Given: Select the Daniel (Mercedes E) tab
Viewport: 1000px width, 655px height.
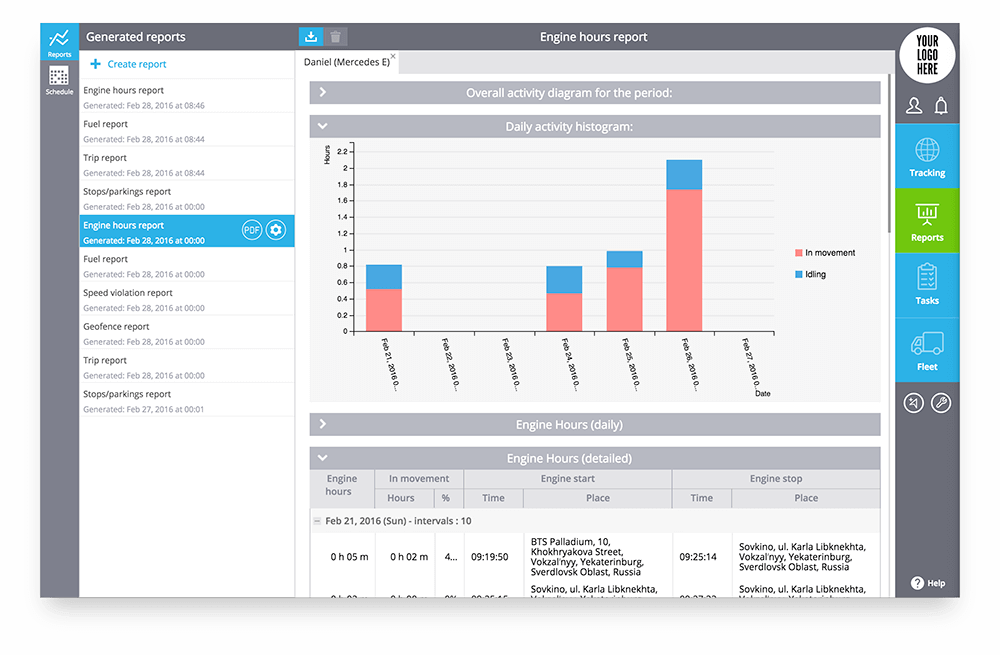Looking at the screenshot, I should 346,62.
